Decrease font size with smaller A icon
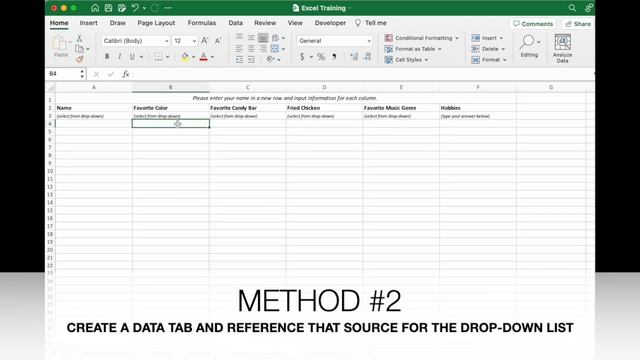Screen dimensions: 640x360 tap(218, 40)
